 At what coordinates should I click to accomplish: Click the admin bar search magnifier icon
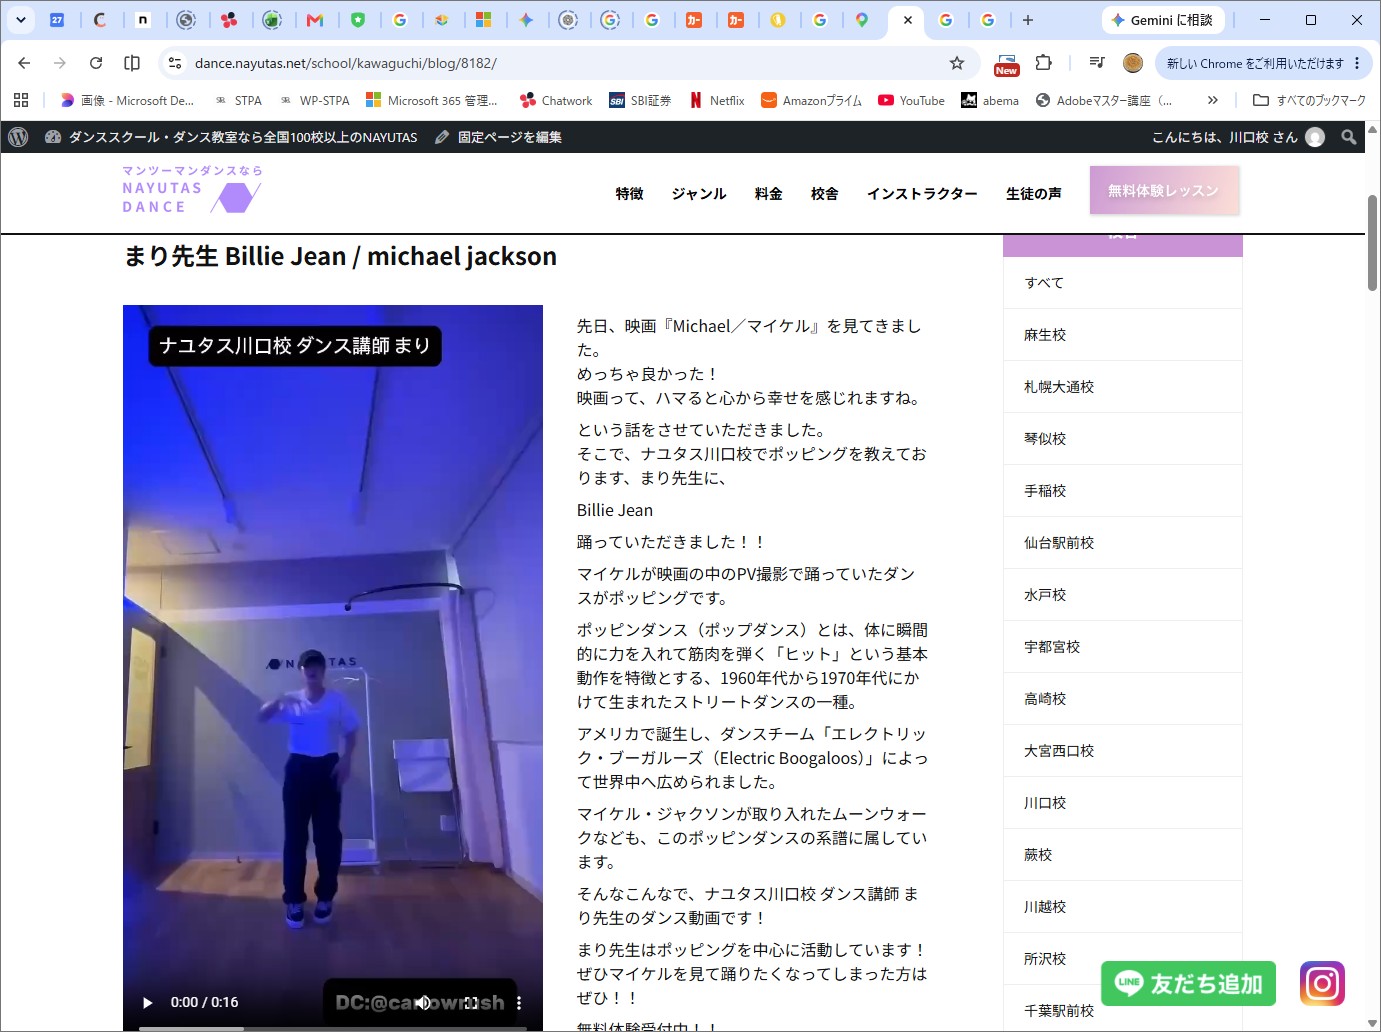1349,137
